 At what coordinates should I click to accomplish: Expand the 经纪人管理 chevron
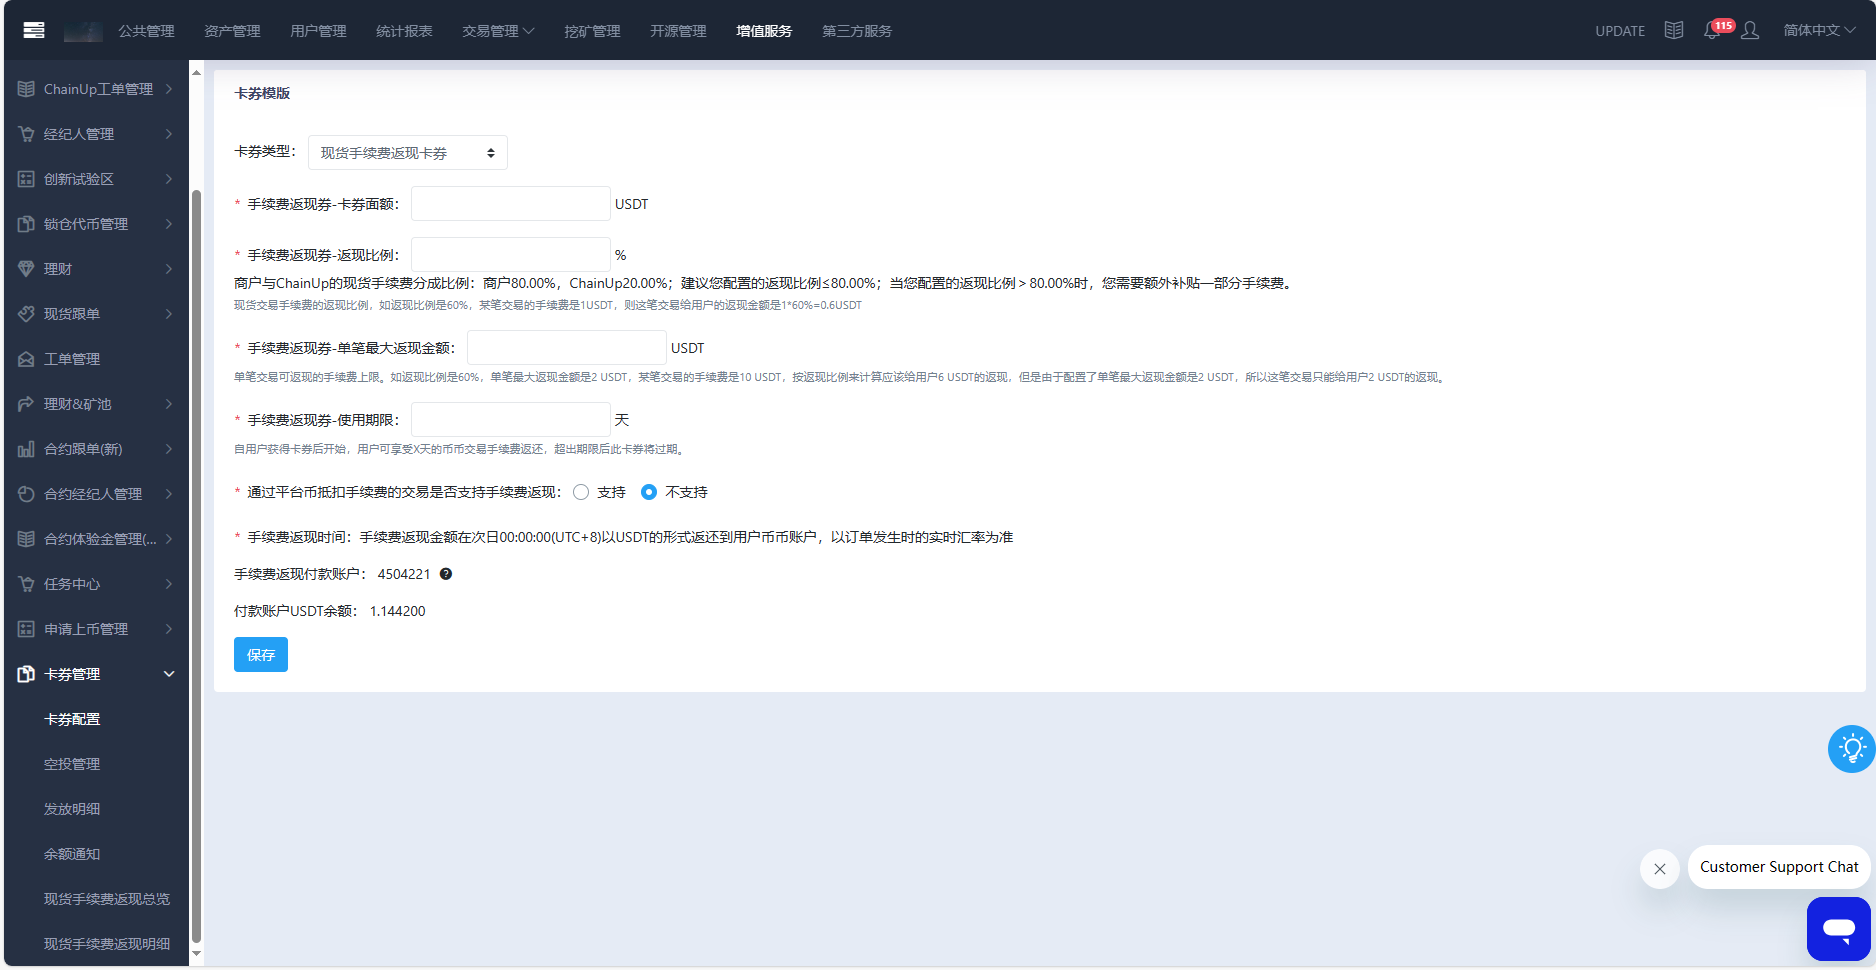[169, 134]
